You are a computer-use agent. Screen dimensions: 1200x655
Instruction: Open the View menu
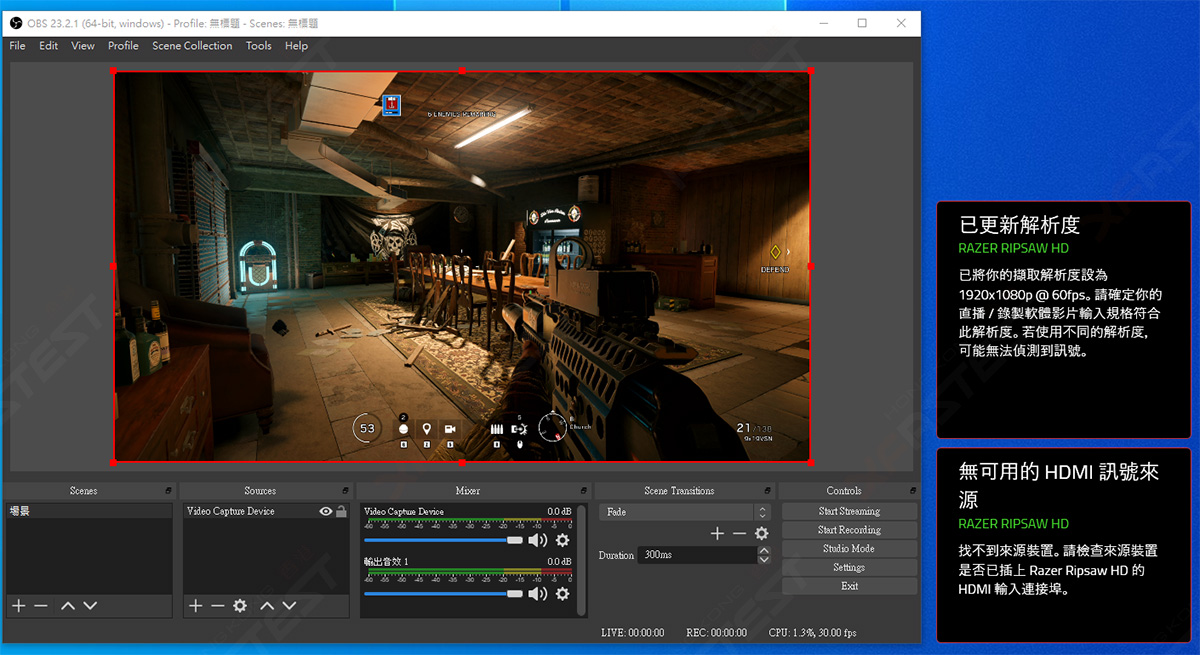pyautogui.click(x=83, y=46)
